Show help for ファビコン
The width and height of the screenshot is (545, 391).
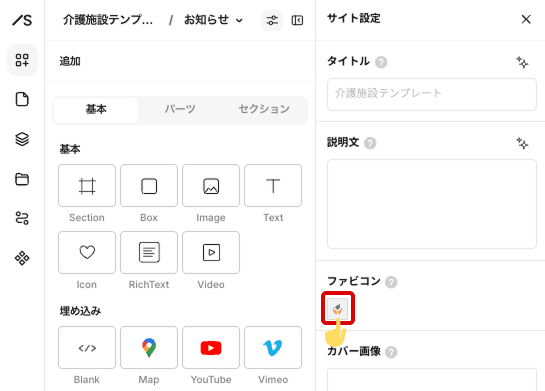pos(391,282)
